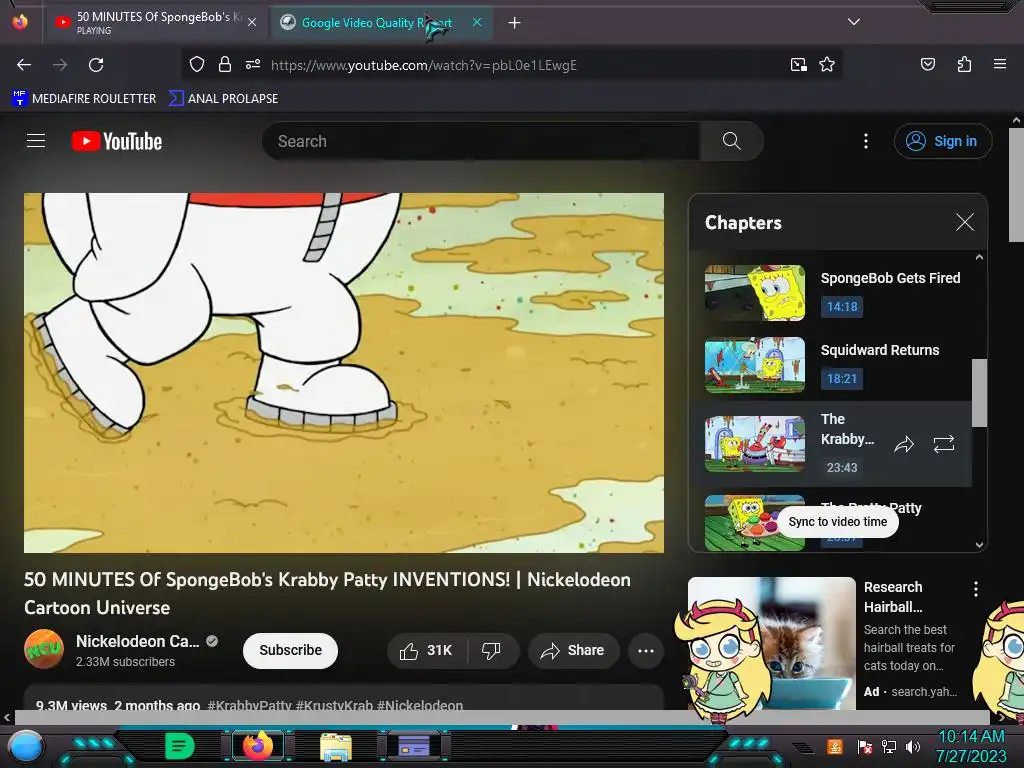Save to Pocket icon in toolbar

927,64
